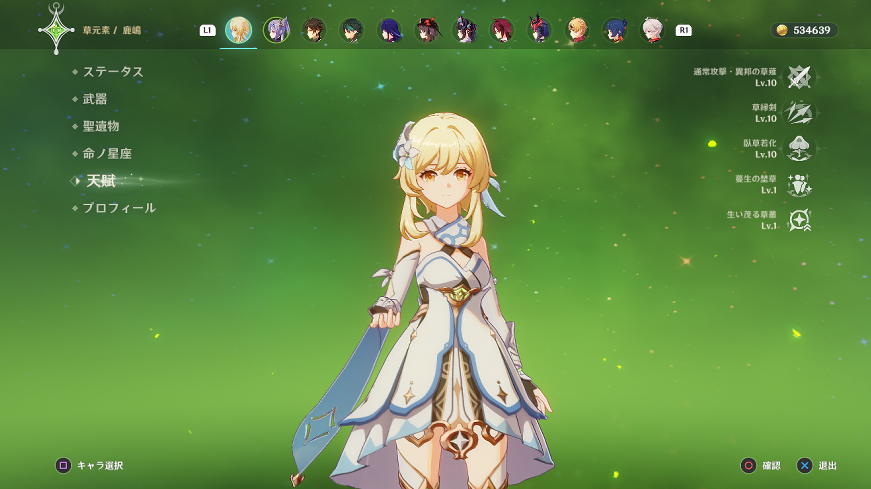Image resolution: width=871 pixels, height=489 pixels.
Task: Switch to the purple-haired Keqing portrait
Action: (x=276, y=30)
